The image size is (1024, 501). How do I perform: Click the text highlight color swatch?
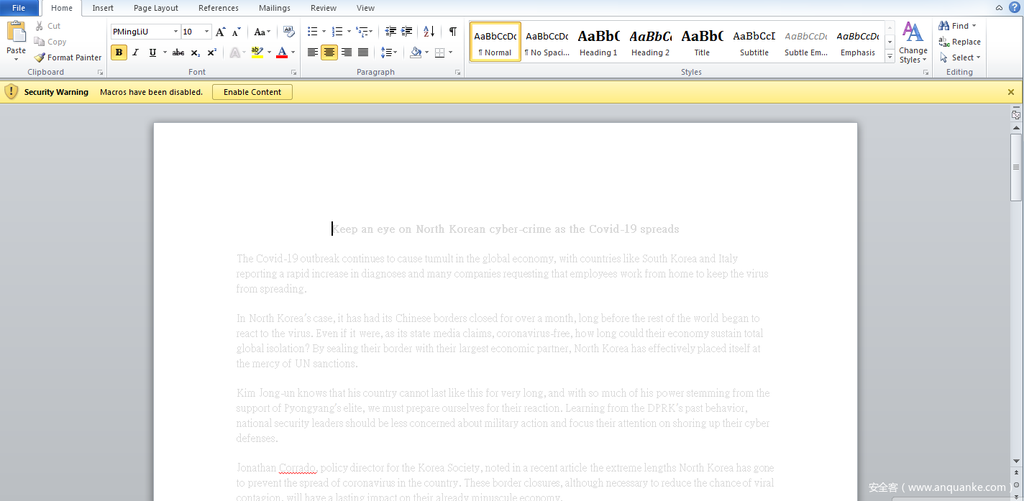click(x=257, y=52)
